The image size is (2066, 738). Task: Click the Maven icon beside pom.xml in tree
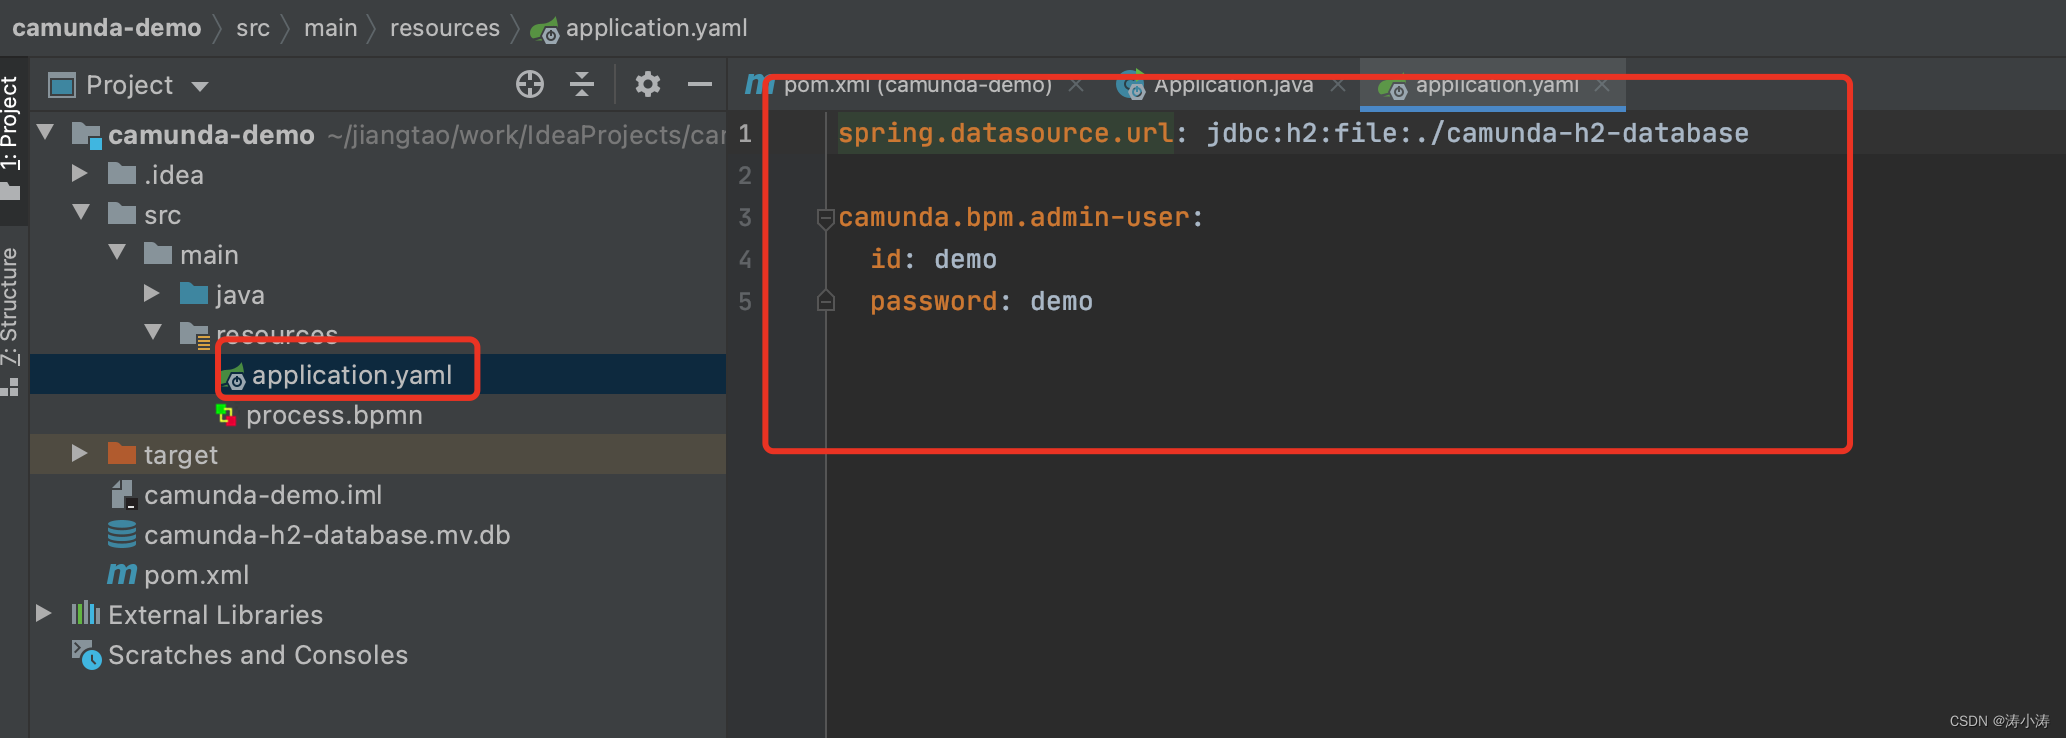(122, 574)
